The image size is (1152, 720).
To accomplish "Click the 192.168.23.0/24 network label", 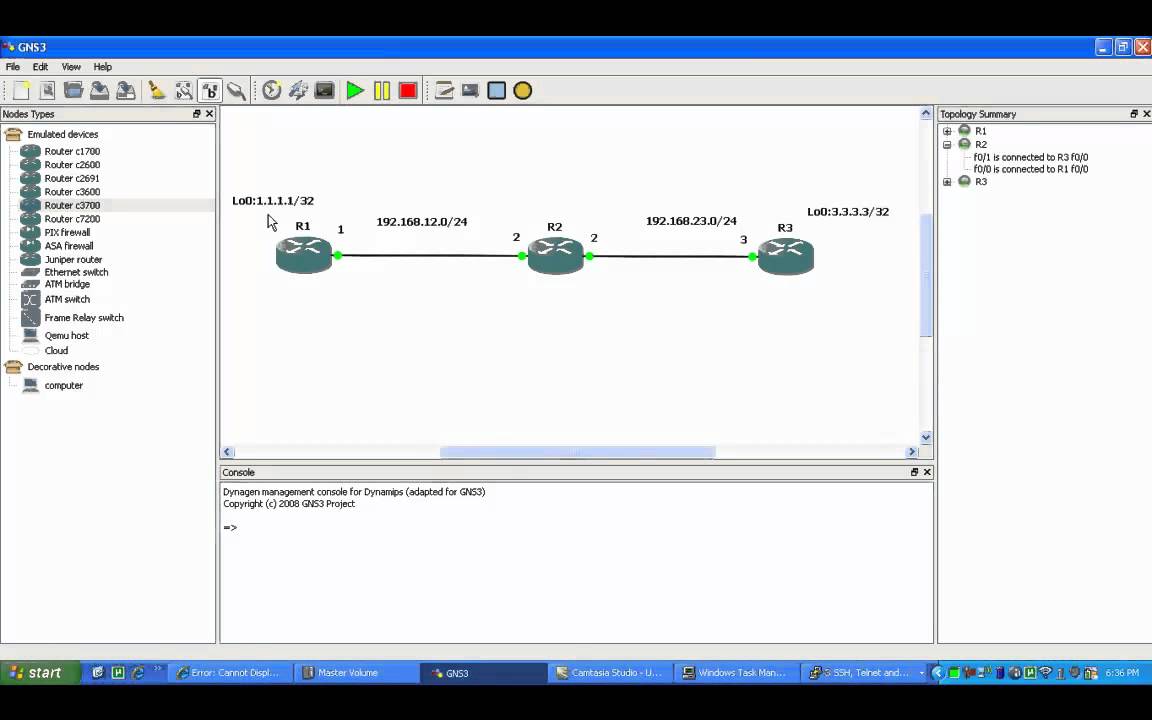I will click(x=691, y=221).
